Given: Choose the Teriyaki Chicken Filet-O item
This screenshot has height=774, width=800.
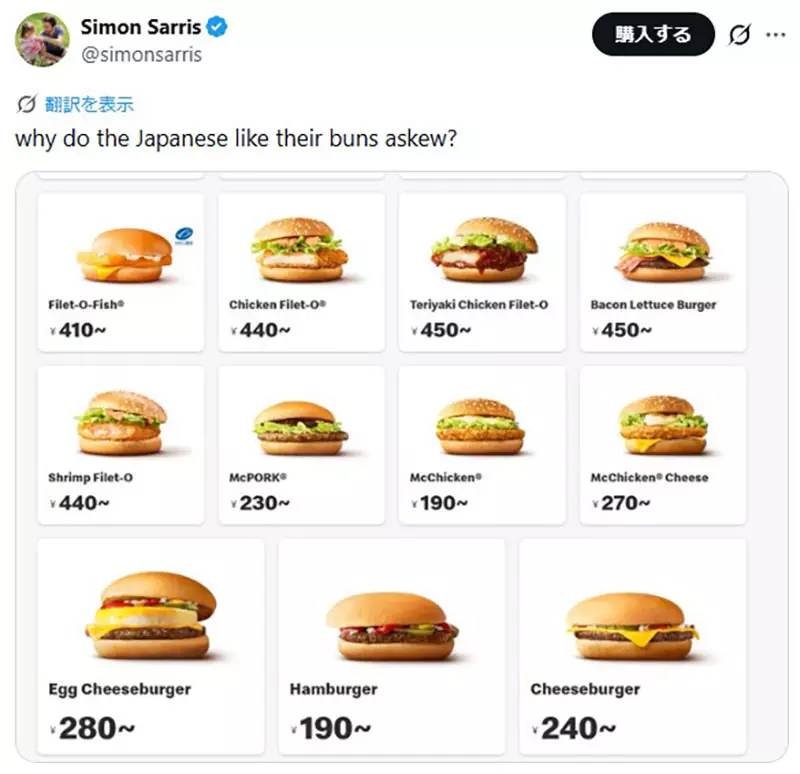Looking at the screenshot, I should [482, 271].
